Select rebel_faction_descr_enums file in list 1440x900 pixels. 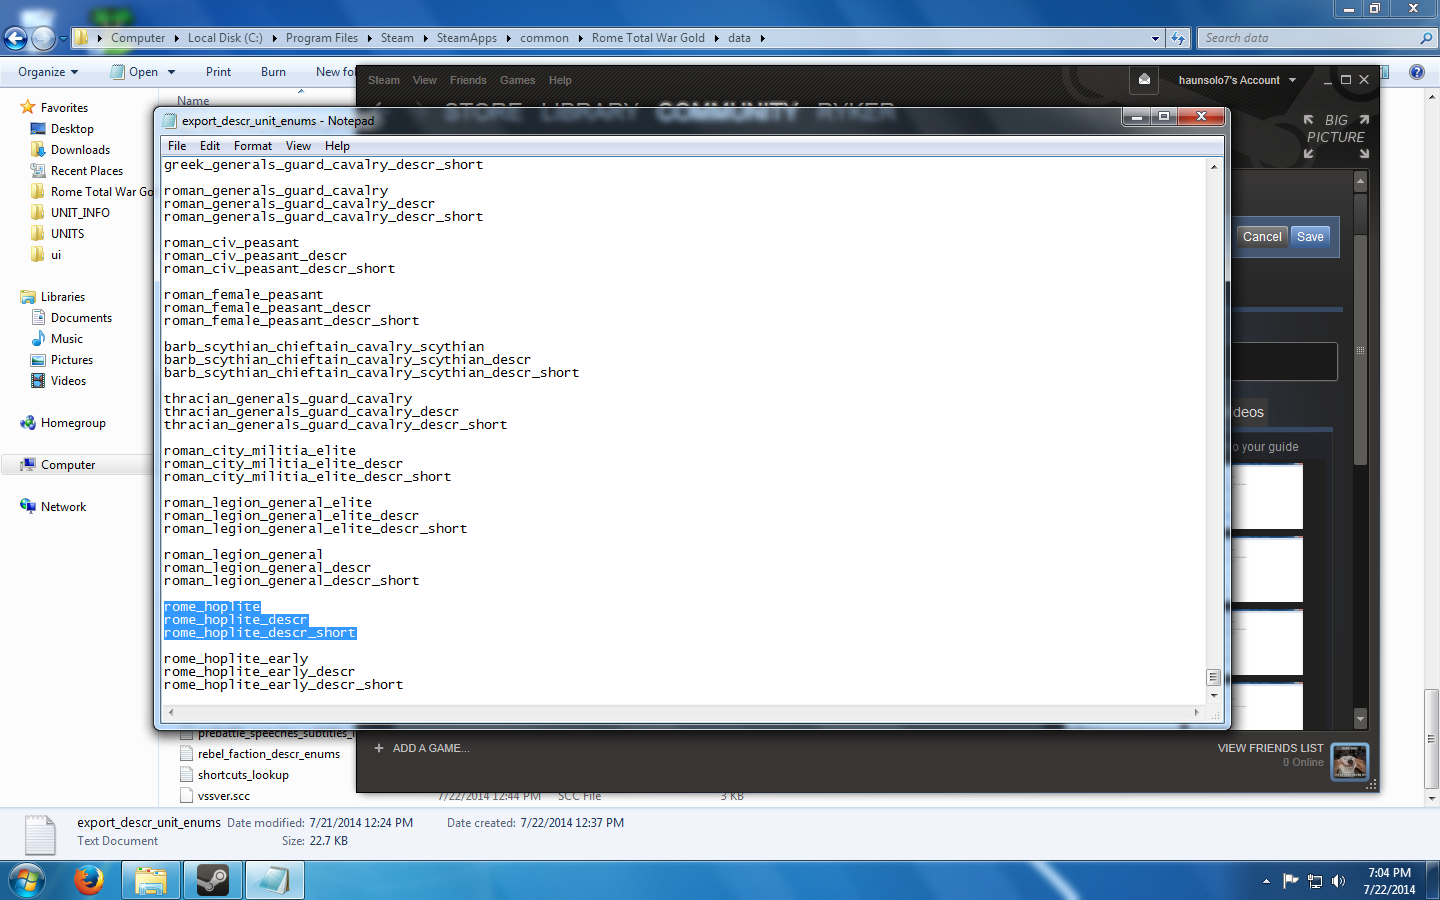click(268, 754)
